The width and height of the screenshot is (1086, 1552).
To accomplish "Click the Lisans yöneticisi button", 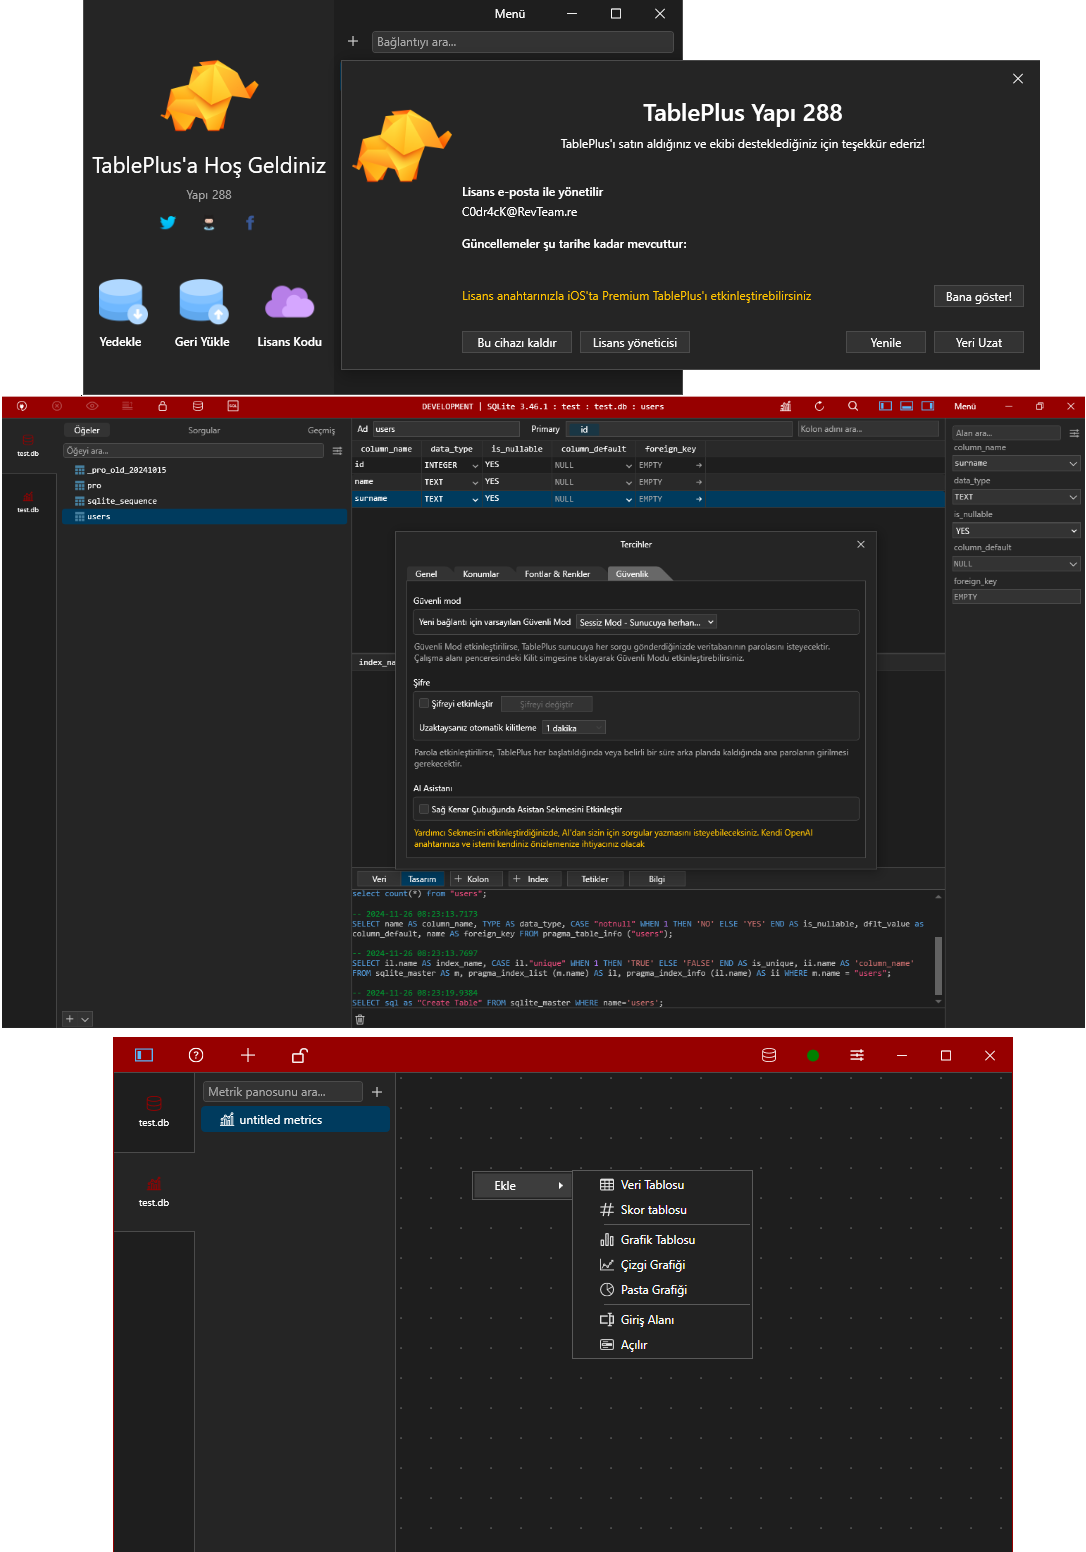I will pyautogui.click(x=635, y=342).
